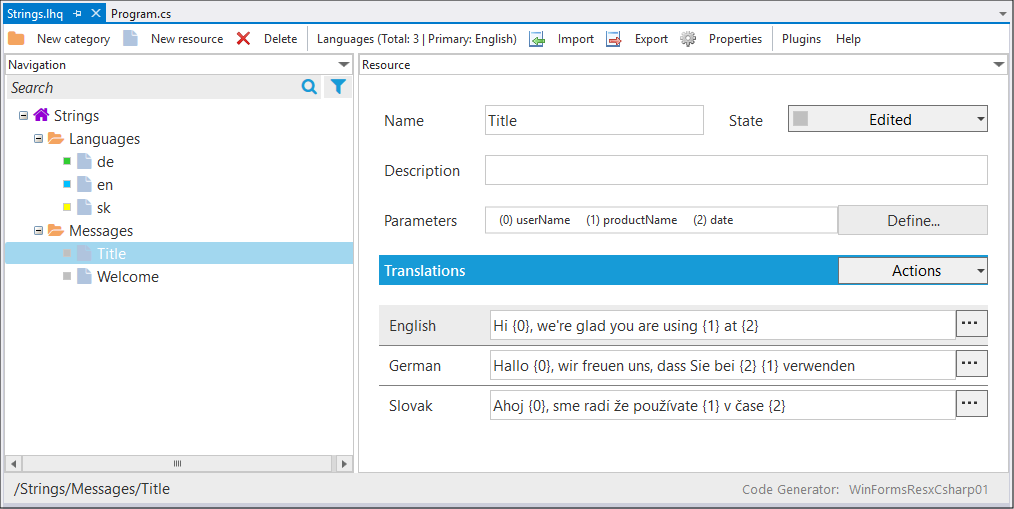Click the New category label

[73, 39]
